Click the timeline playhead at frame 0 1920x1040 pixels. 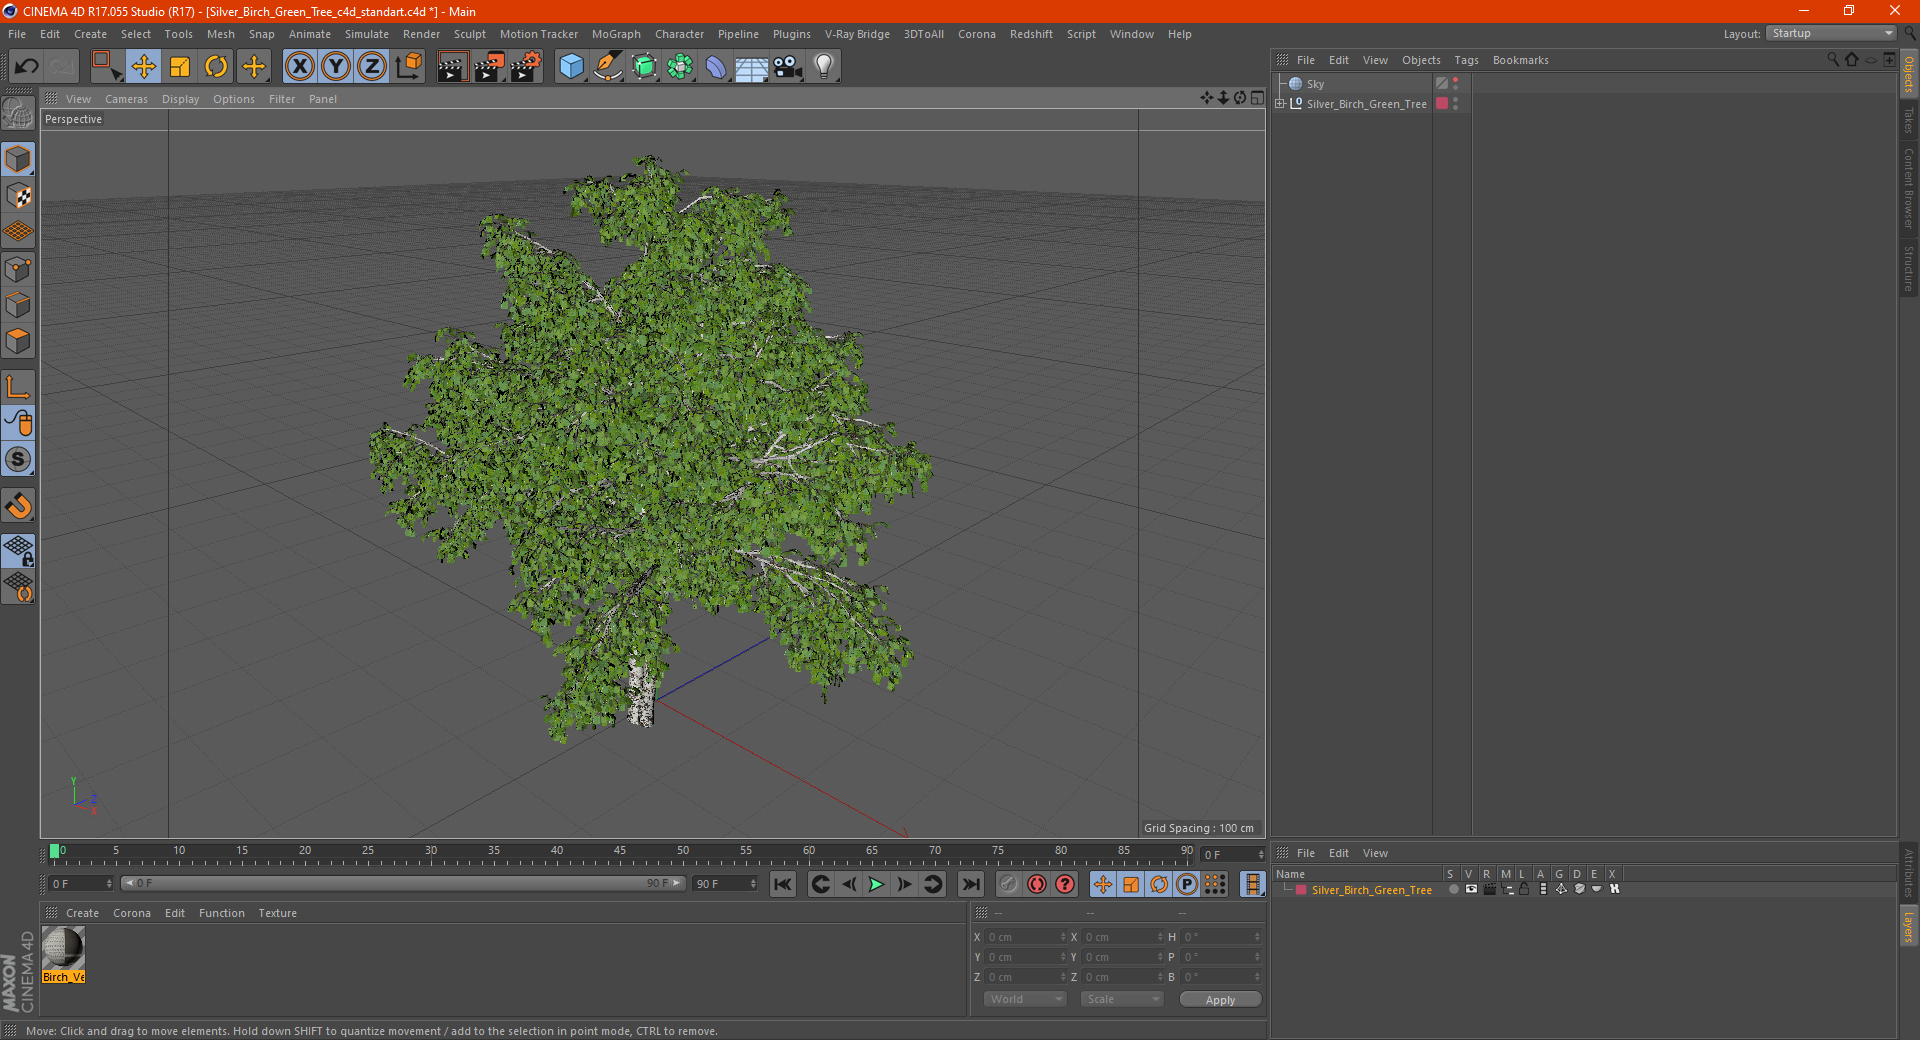(54, 852)
